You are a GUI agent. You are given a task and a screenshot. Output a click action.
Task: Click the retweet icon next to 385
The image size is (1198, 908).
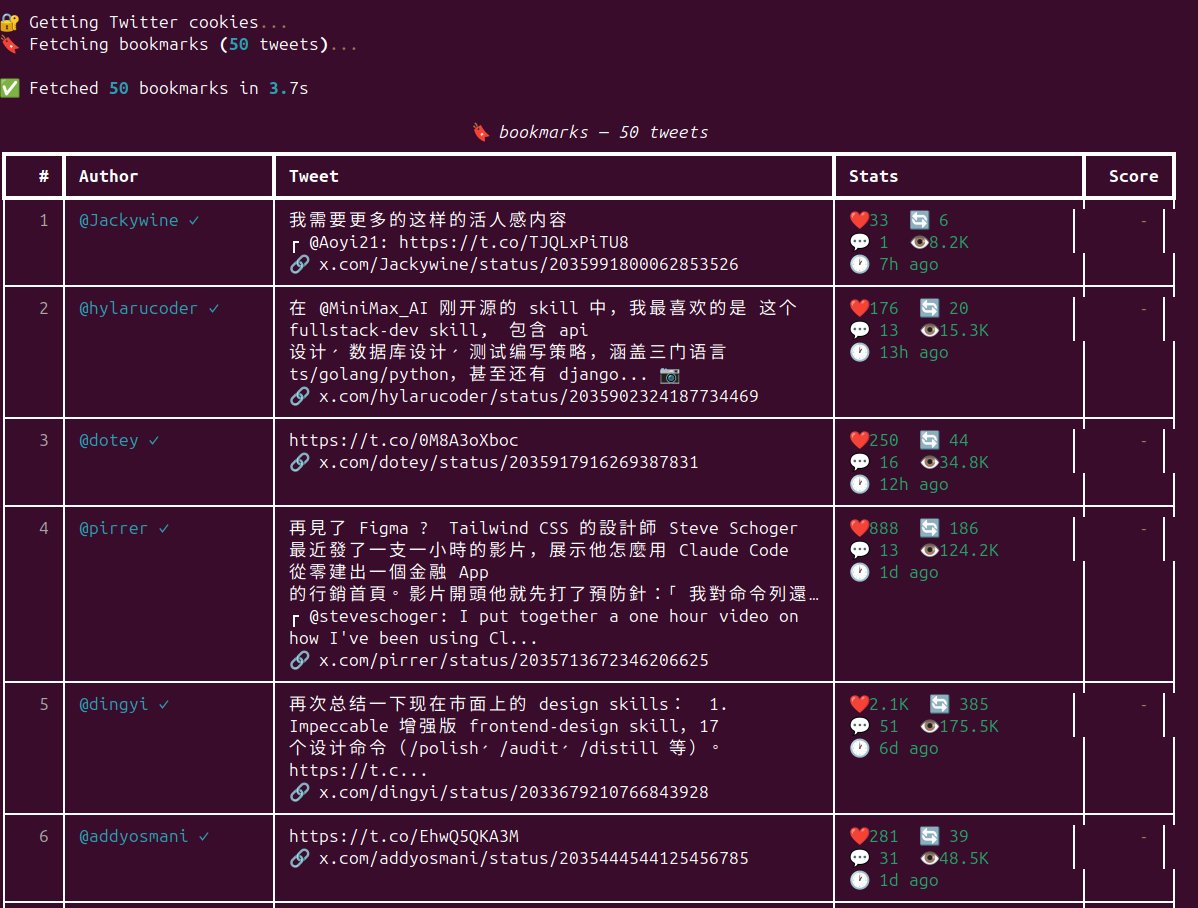[939, 704]
